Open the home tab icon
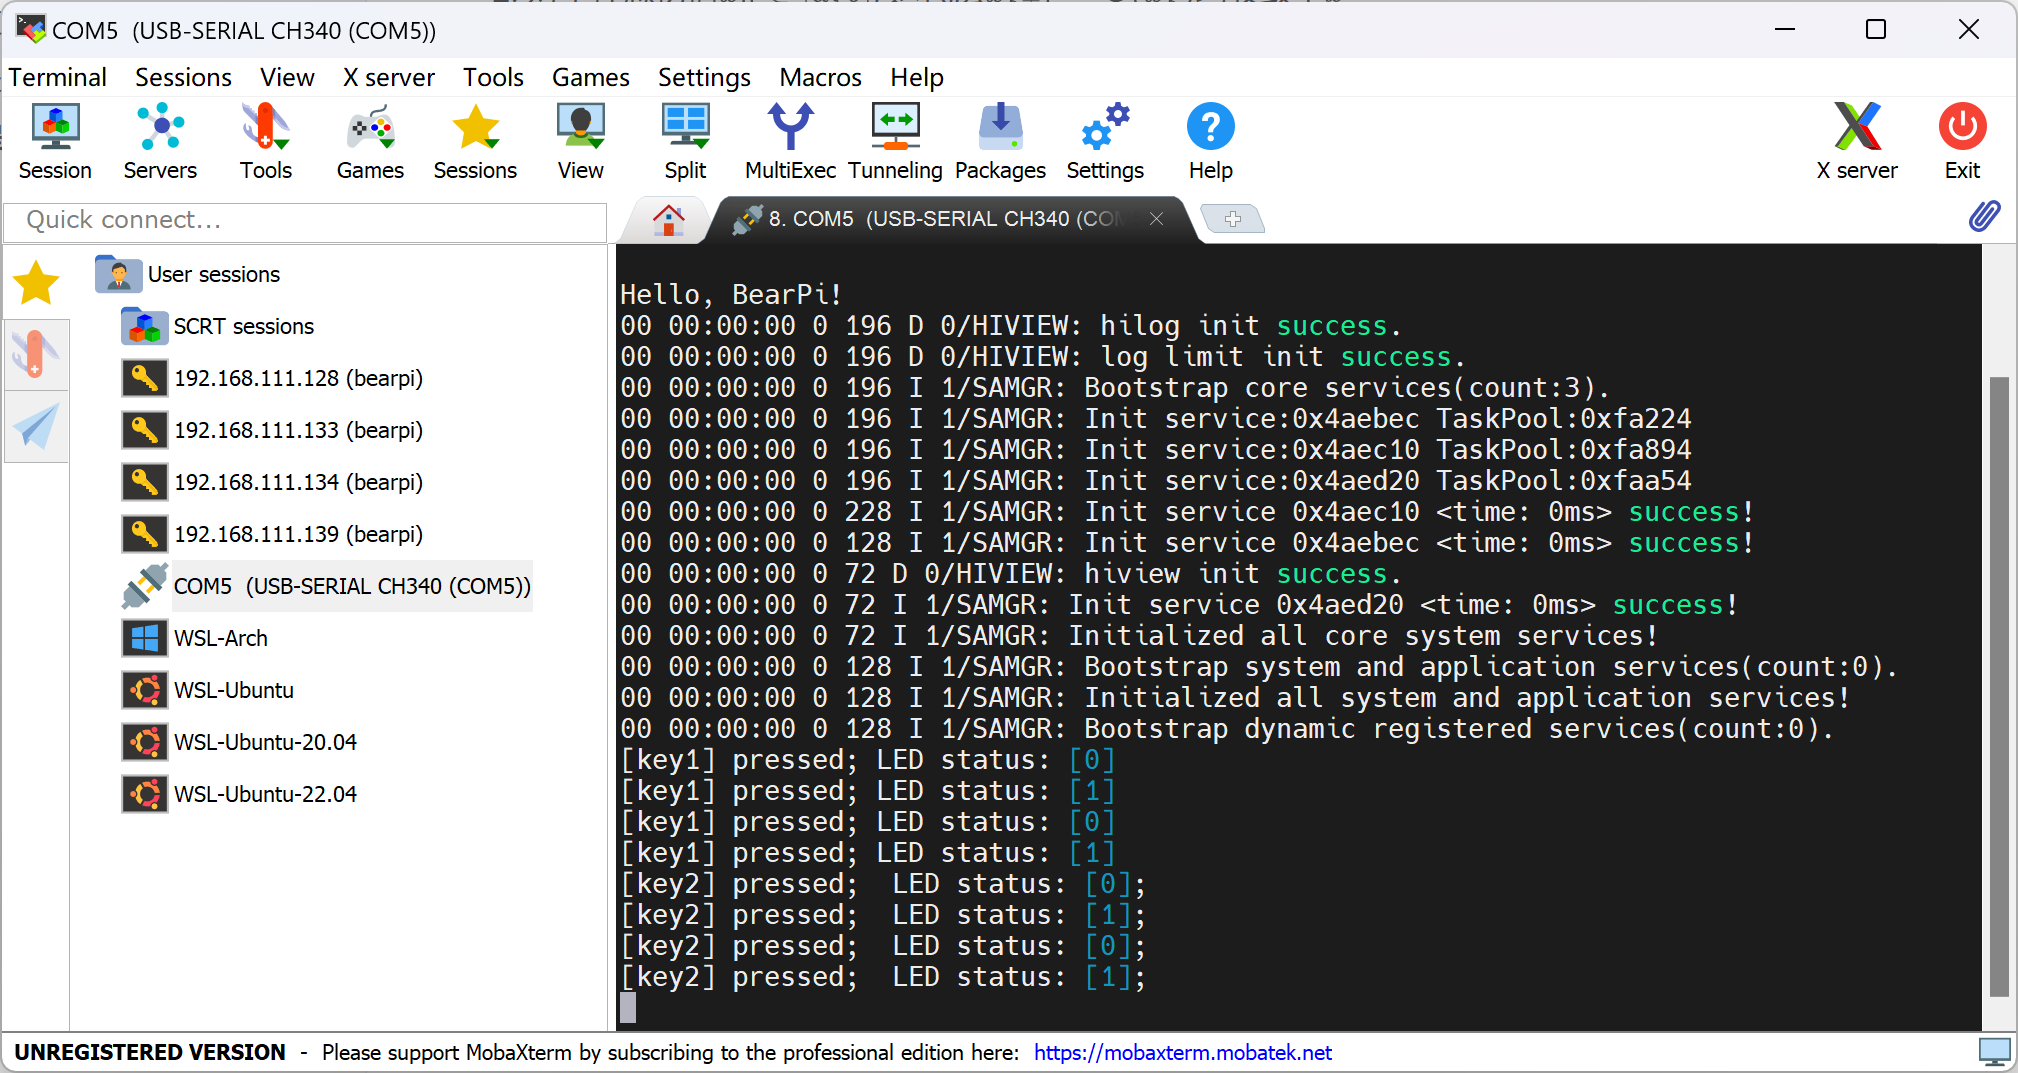This screenshot has width=2018, height=1073. click(668, 219)
